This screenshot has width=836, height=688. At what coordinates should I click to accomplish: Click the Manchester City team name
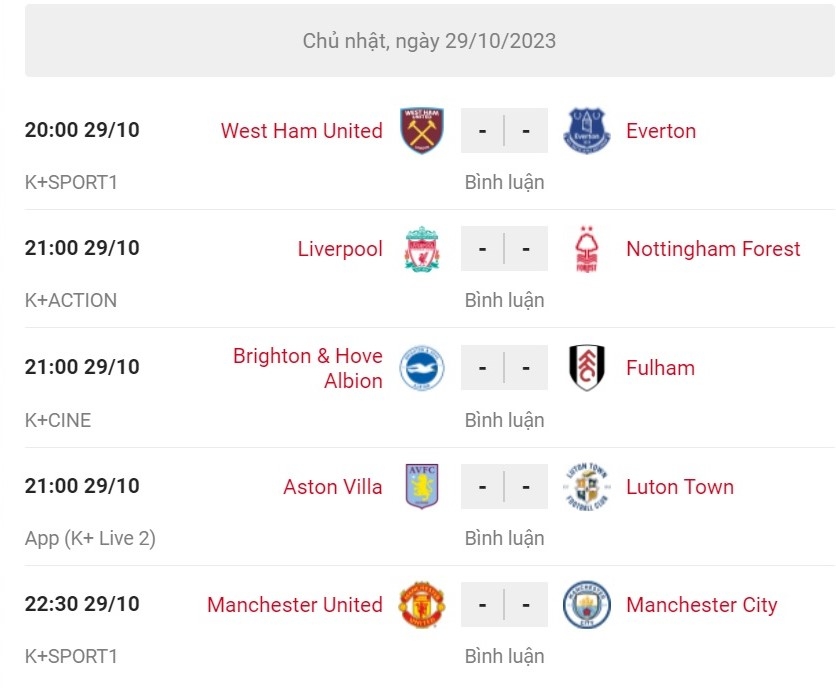coord(701,605)
